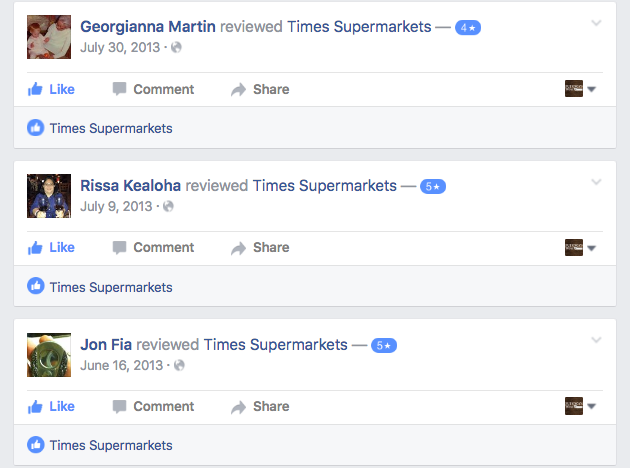This screenshot has width=630, height=468.
Task: Like Jon Fia's review with the thumbs-up icon
Action: point(51,407)
